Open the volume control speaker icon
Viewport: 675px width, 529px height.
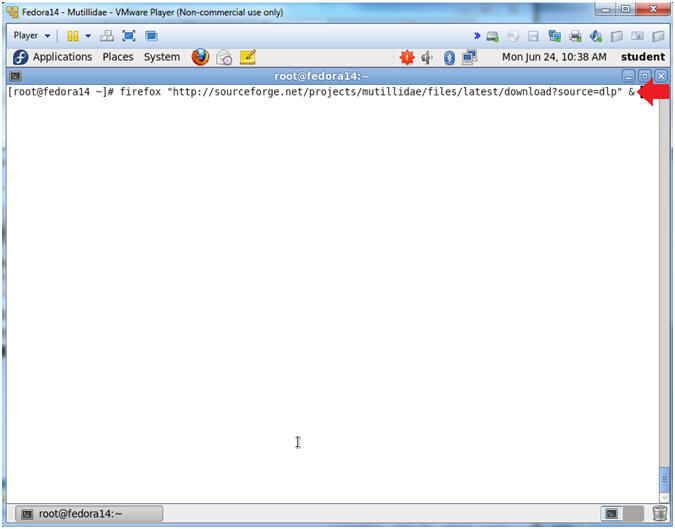[427, 57]
